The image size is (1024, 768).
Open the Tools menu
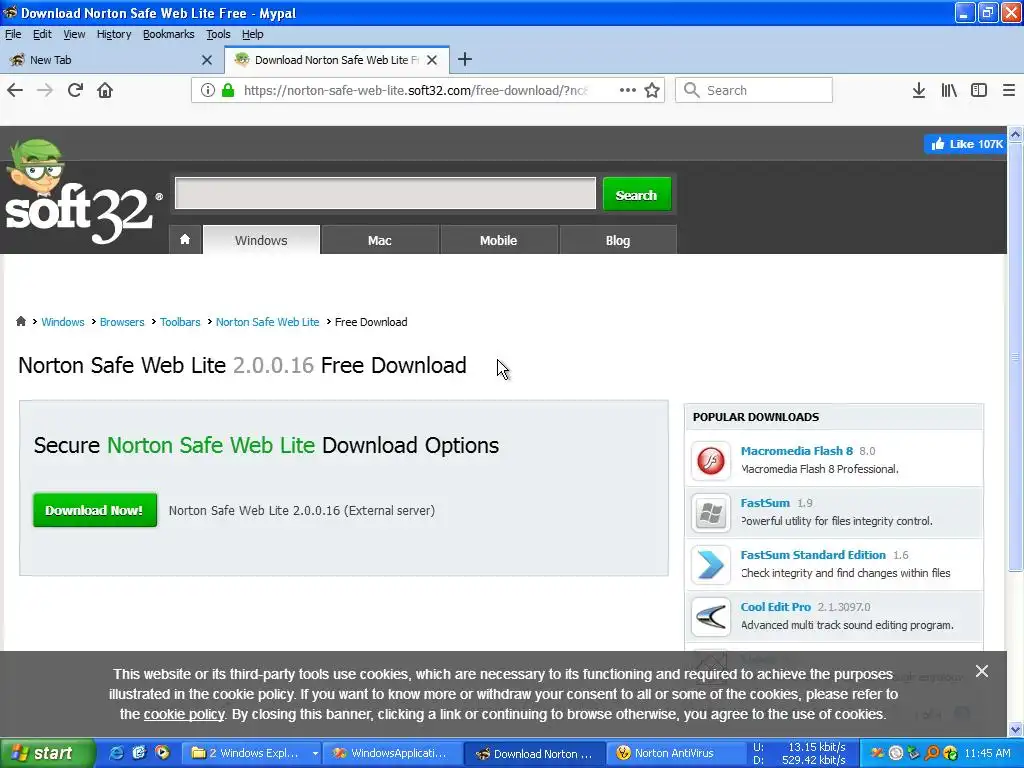click(x=218, y=34)
